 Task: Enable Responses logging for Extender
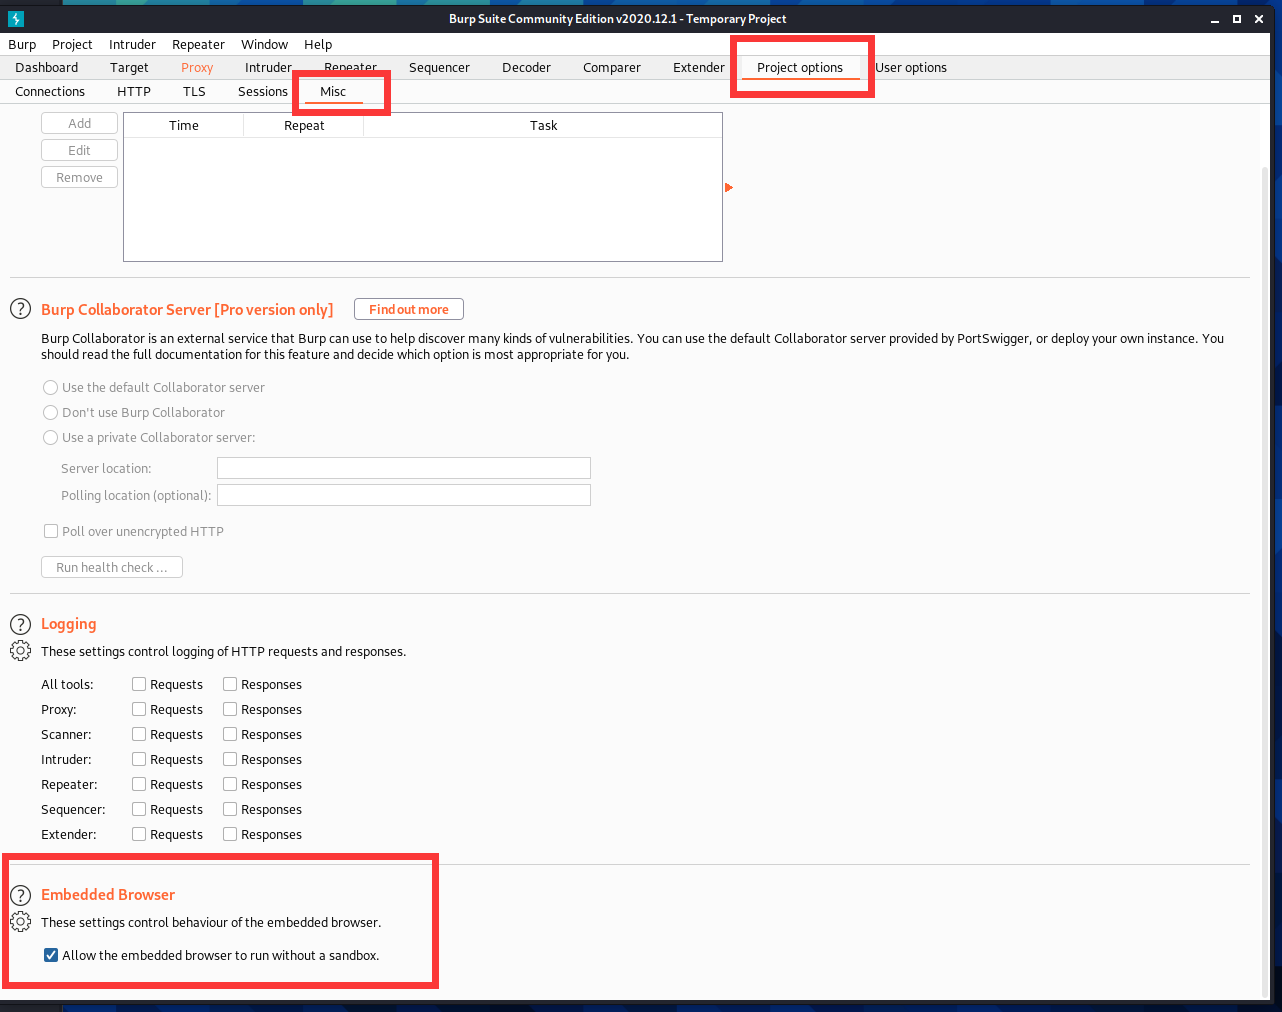point(230,834)
